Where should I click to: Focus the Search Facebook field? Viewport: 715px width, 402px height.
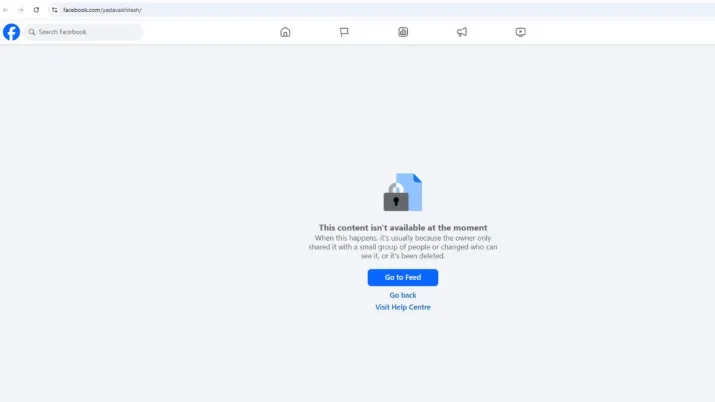pyautogui.click(x=88, y=32)
